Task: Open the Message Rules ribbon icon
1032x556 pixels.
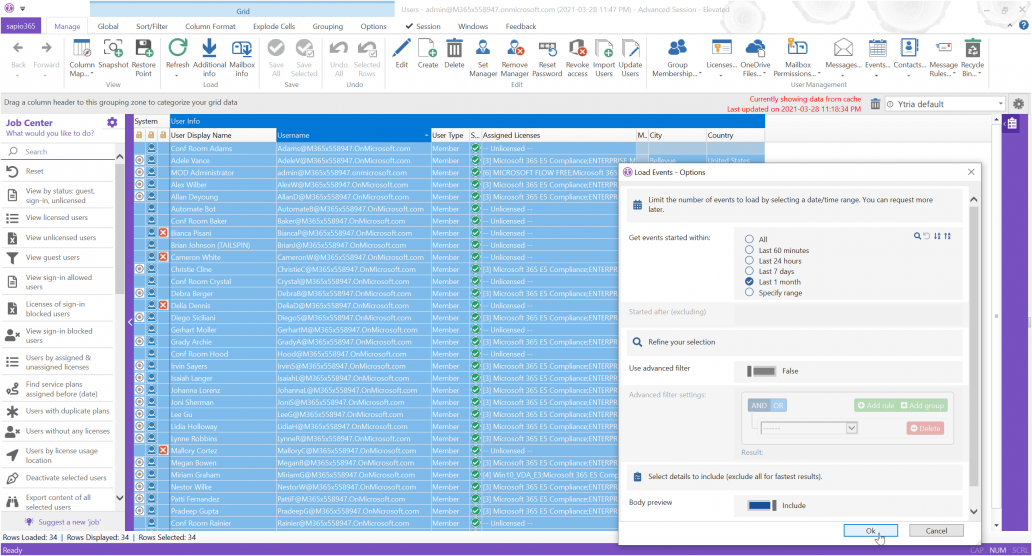Action: 943,49
